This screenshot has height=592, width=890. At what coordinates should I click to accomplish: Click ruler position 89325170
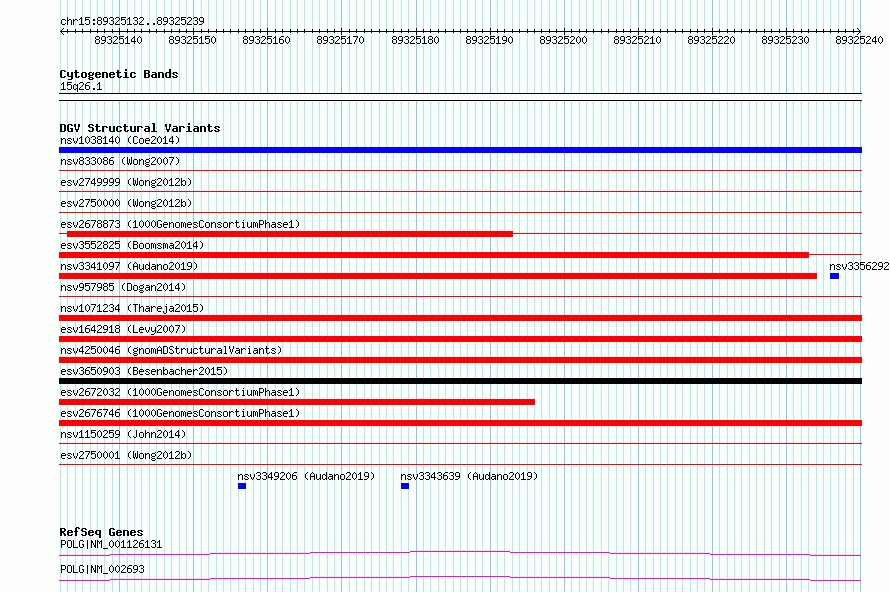tap(341, 40)
